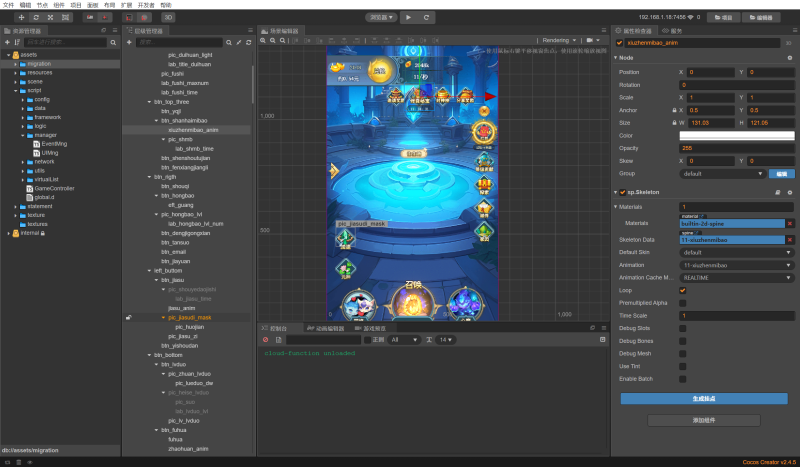Viewport: 800px width, 467px height.
Task: Open the console font size 14 dropdown
Action: (446, 340)
